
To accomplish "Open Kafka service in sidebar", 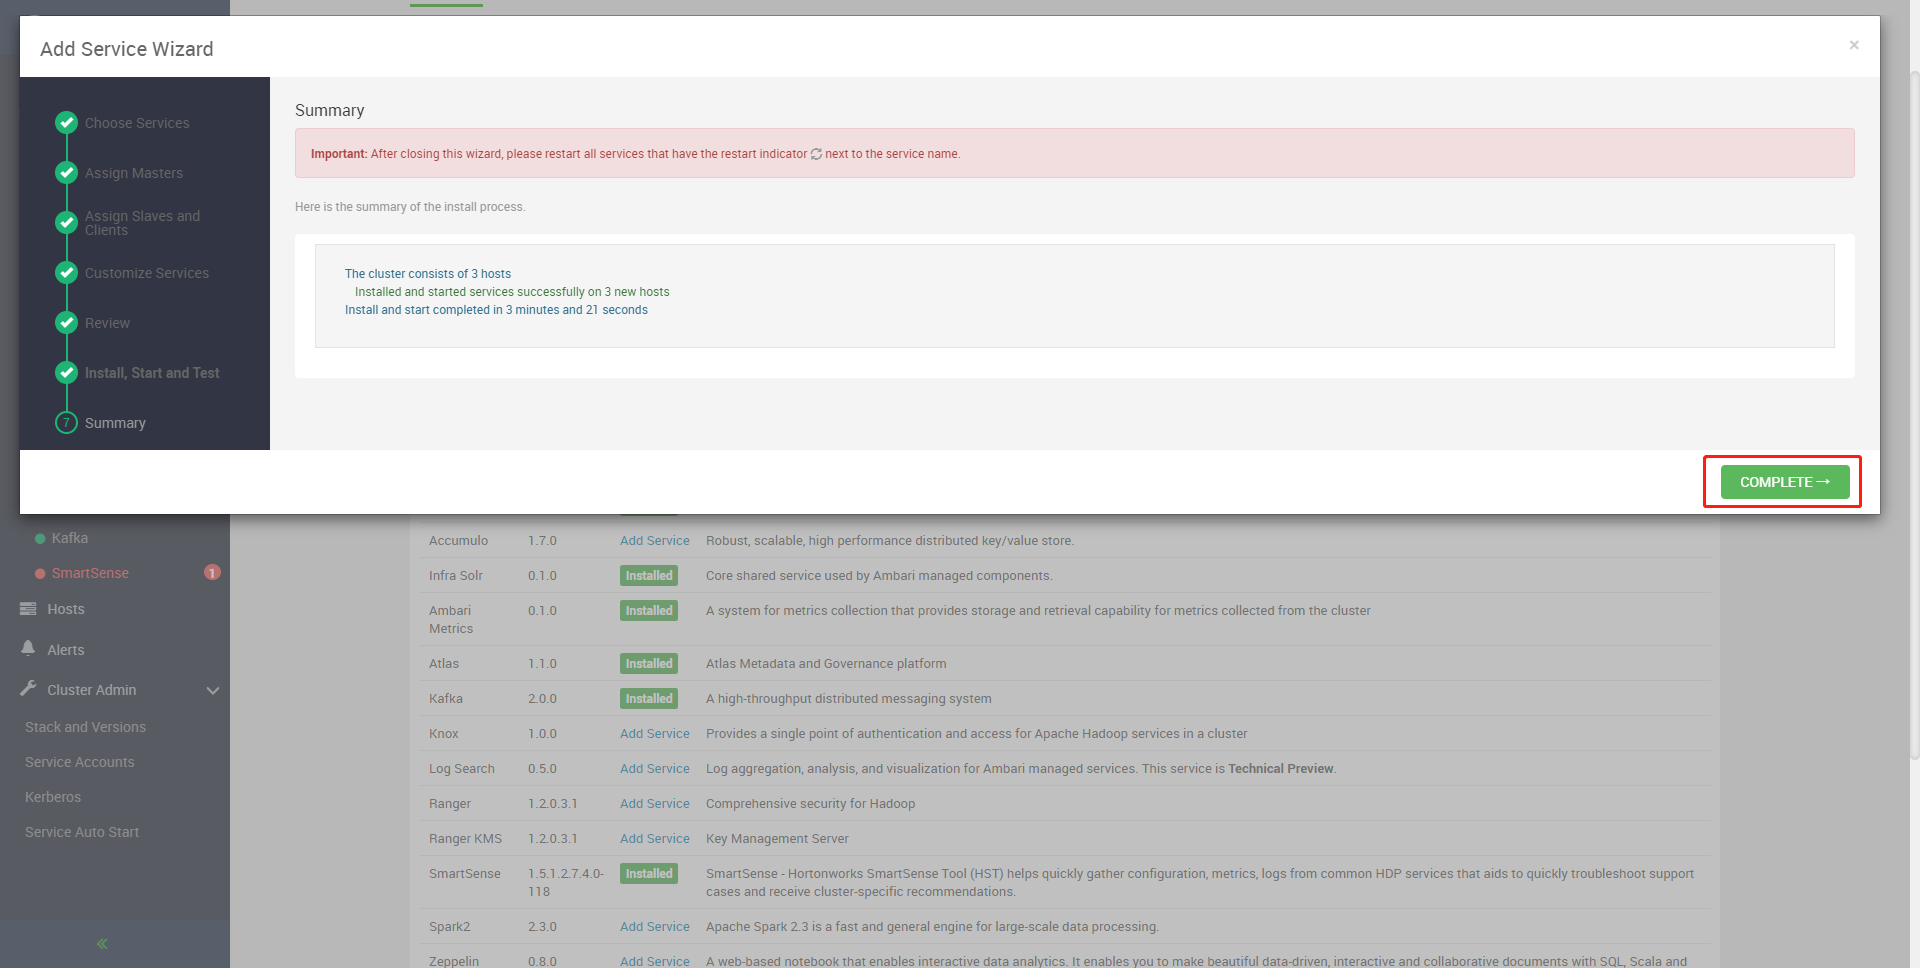I will coord(70,538).
